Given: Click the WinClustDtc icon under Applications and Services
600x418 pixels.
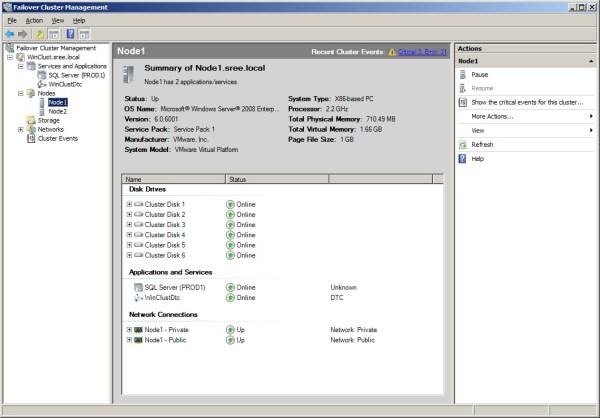Looking at the screenshot, I should [137, 297].
